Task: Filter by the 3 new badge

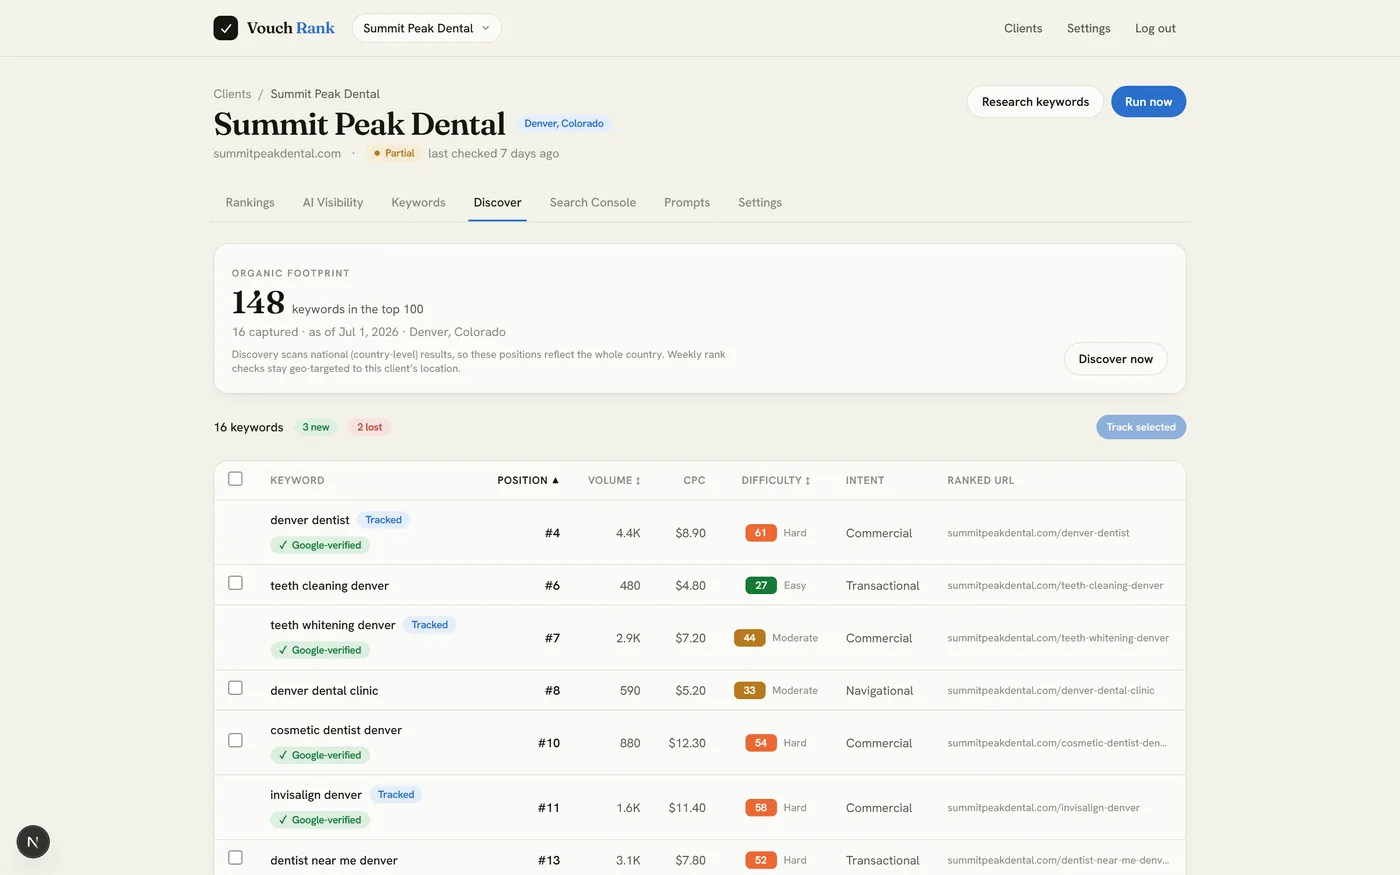Action: tap(316, 427)
